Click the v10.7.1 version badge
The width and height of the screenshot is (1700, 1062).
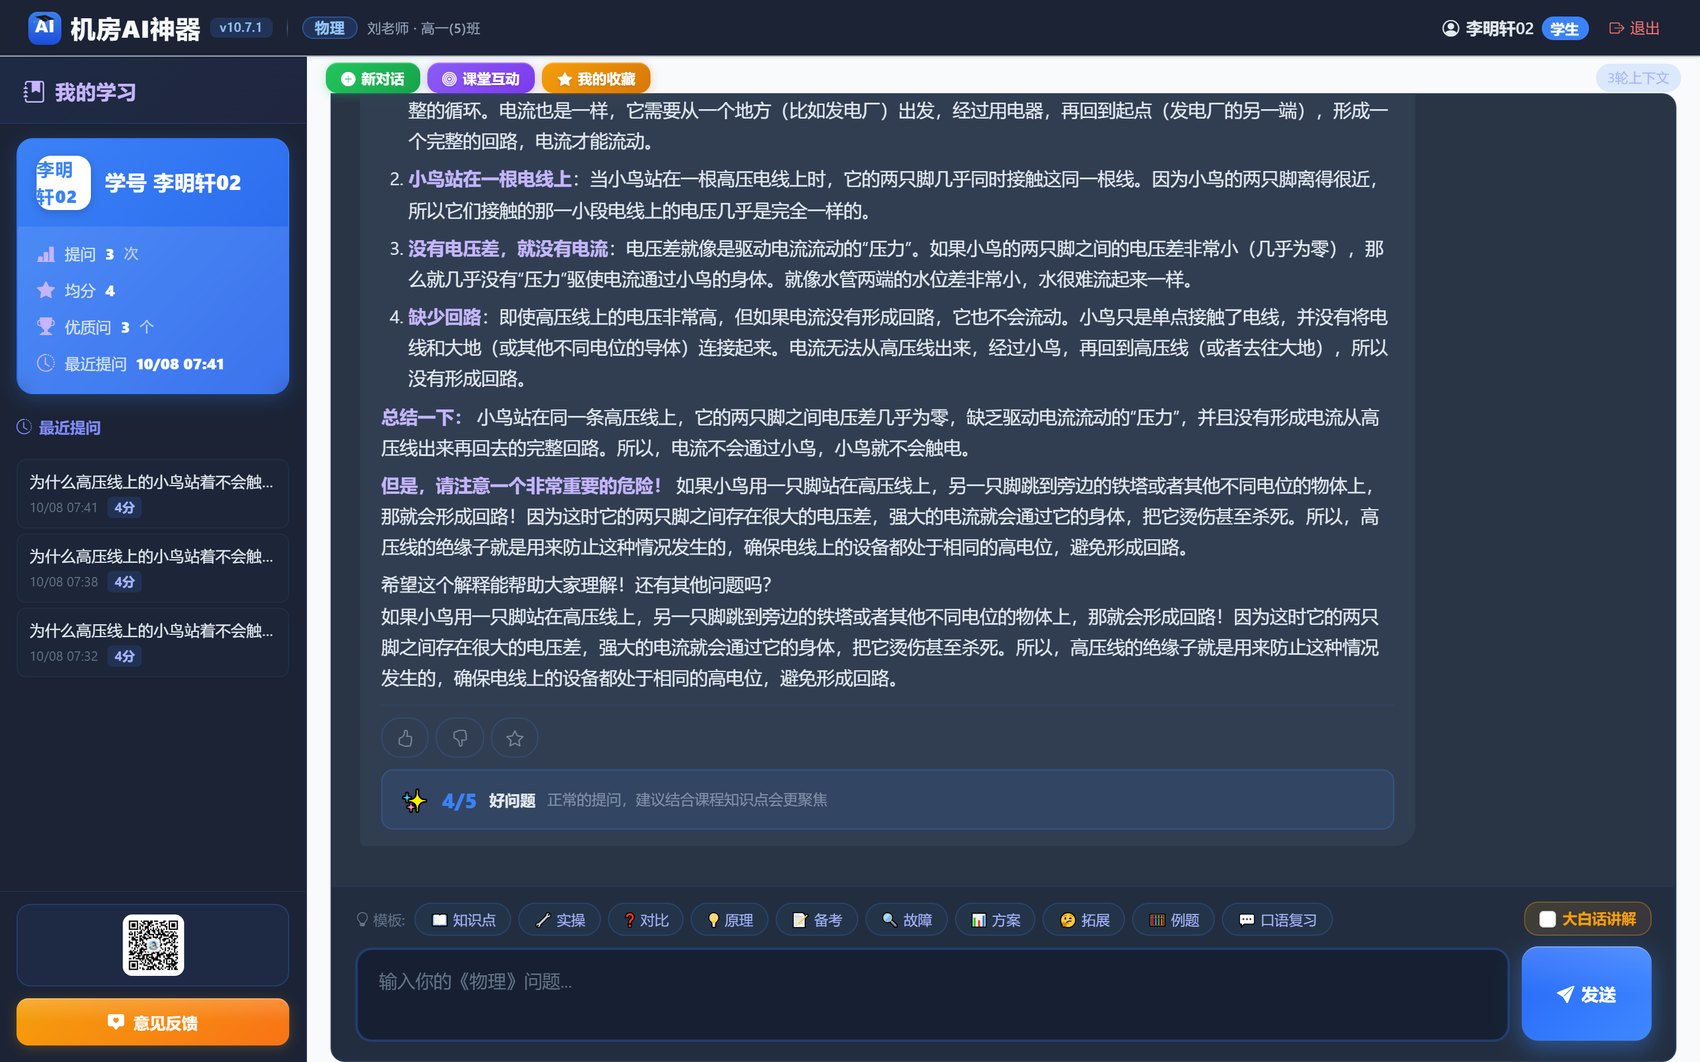point(241,28)
